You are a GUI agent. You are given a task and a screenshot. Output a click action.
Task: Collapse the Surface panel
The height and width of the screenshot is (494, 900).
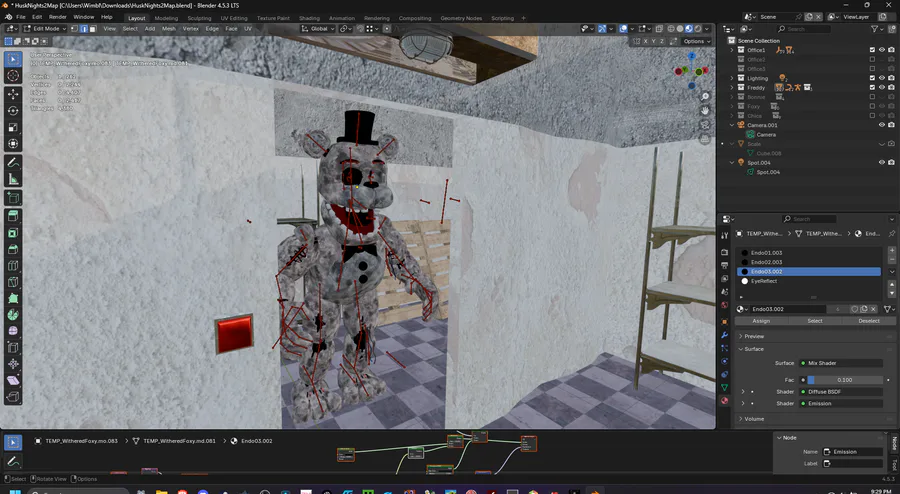click(754, 349)
